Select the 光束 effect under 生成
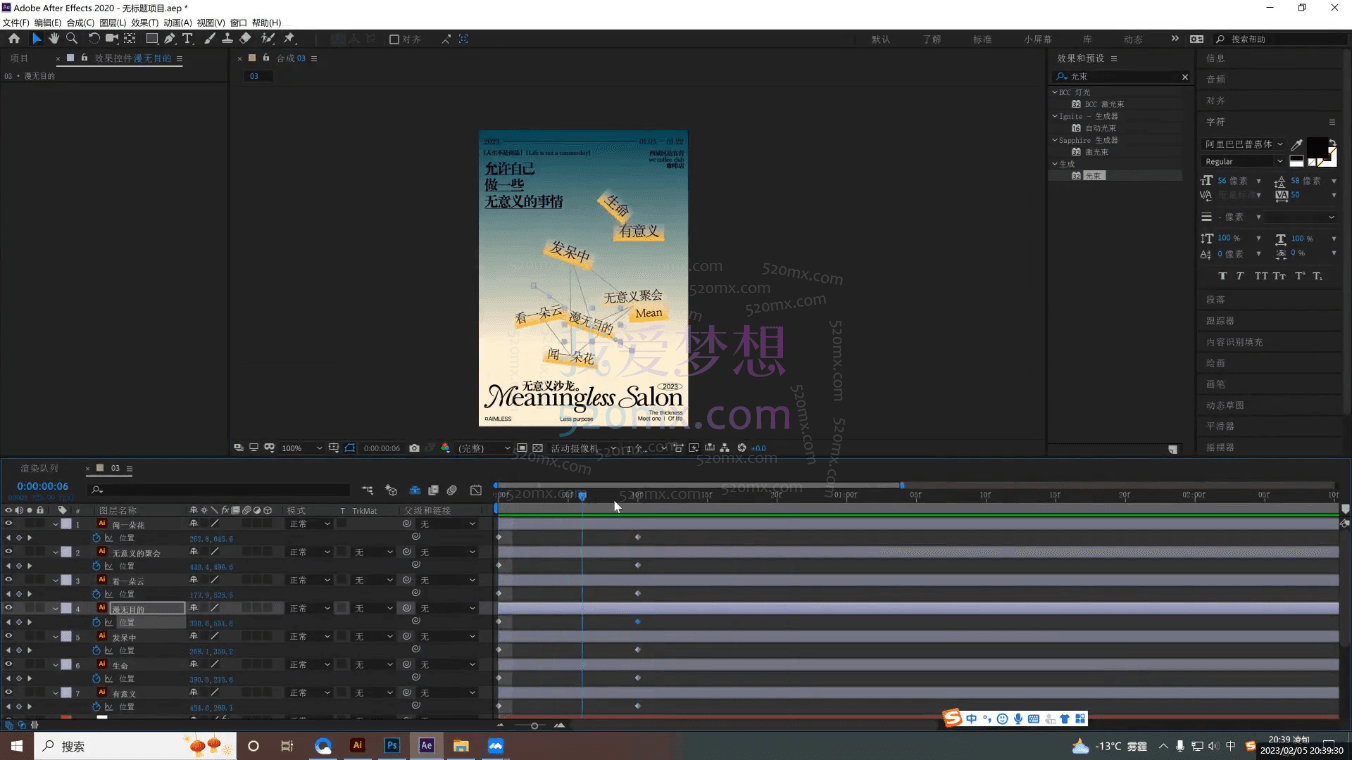 (1095, 176)
